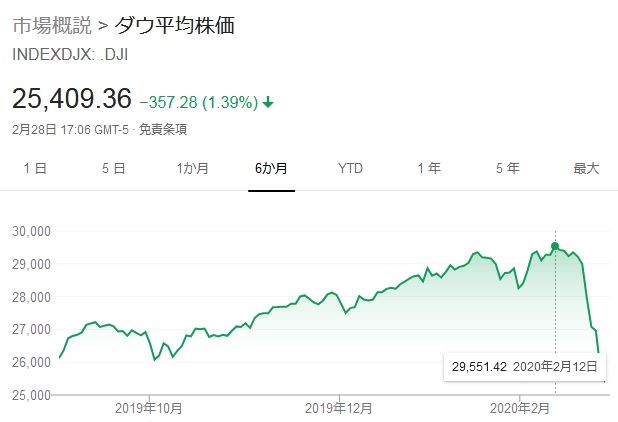Click the green marker dot on chart

click(x=555, y=247)
